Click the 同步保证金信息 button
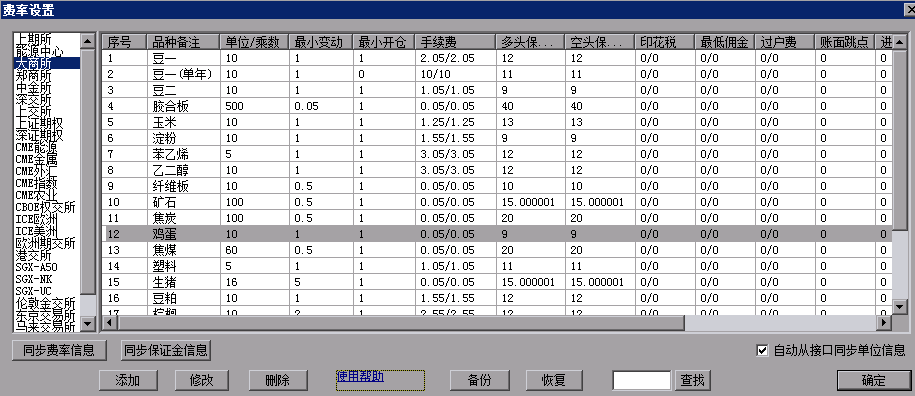This screenshot has width=915, height=396. coord(165,351)
